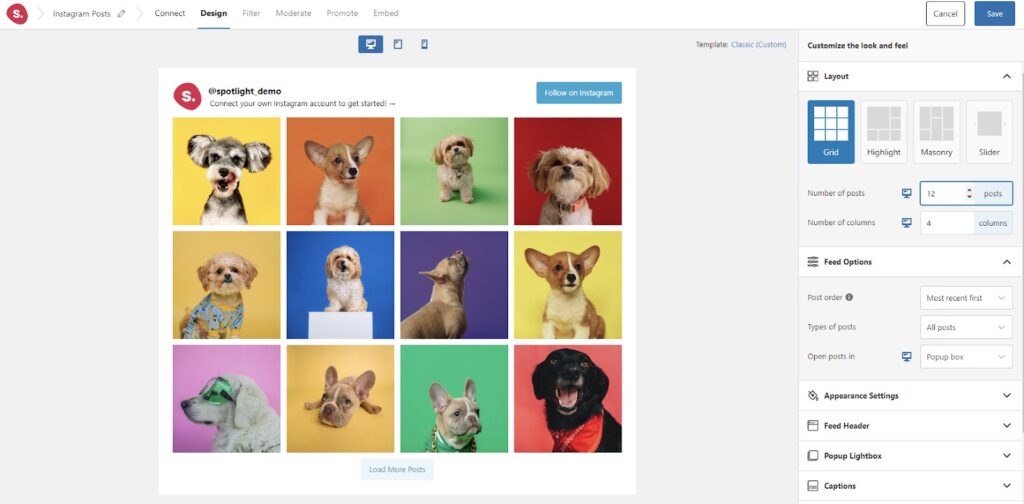Go to the Promote tab
The image size is (1024, 504).
342,13
